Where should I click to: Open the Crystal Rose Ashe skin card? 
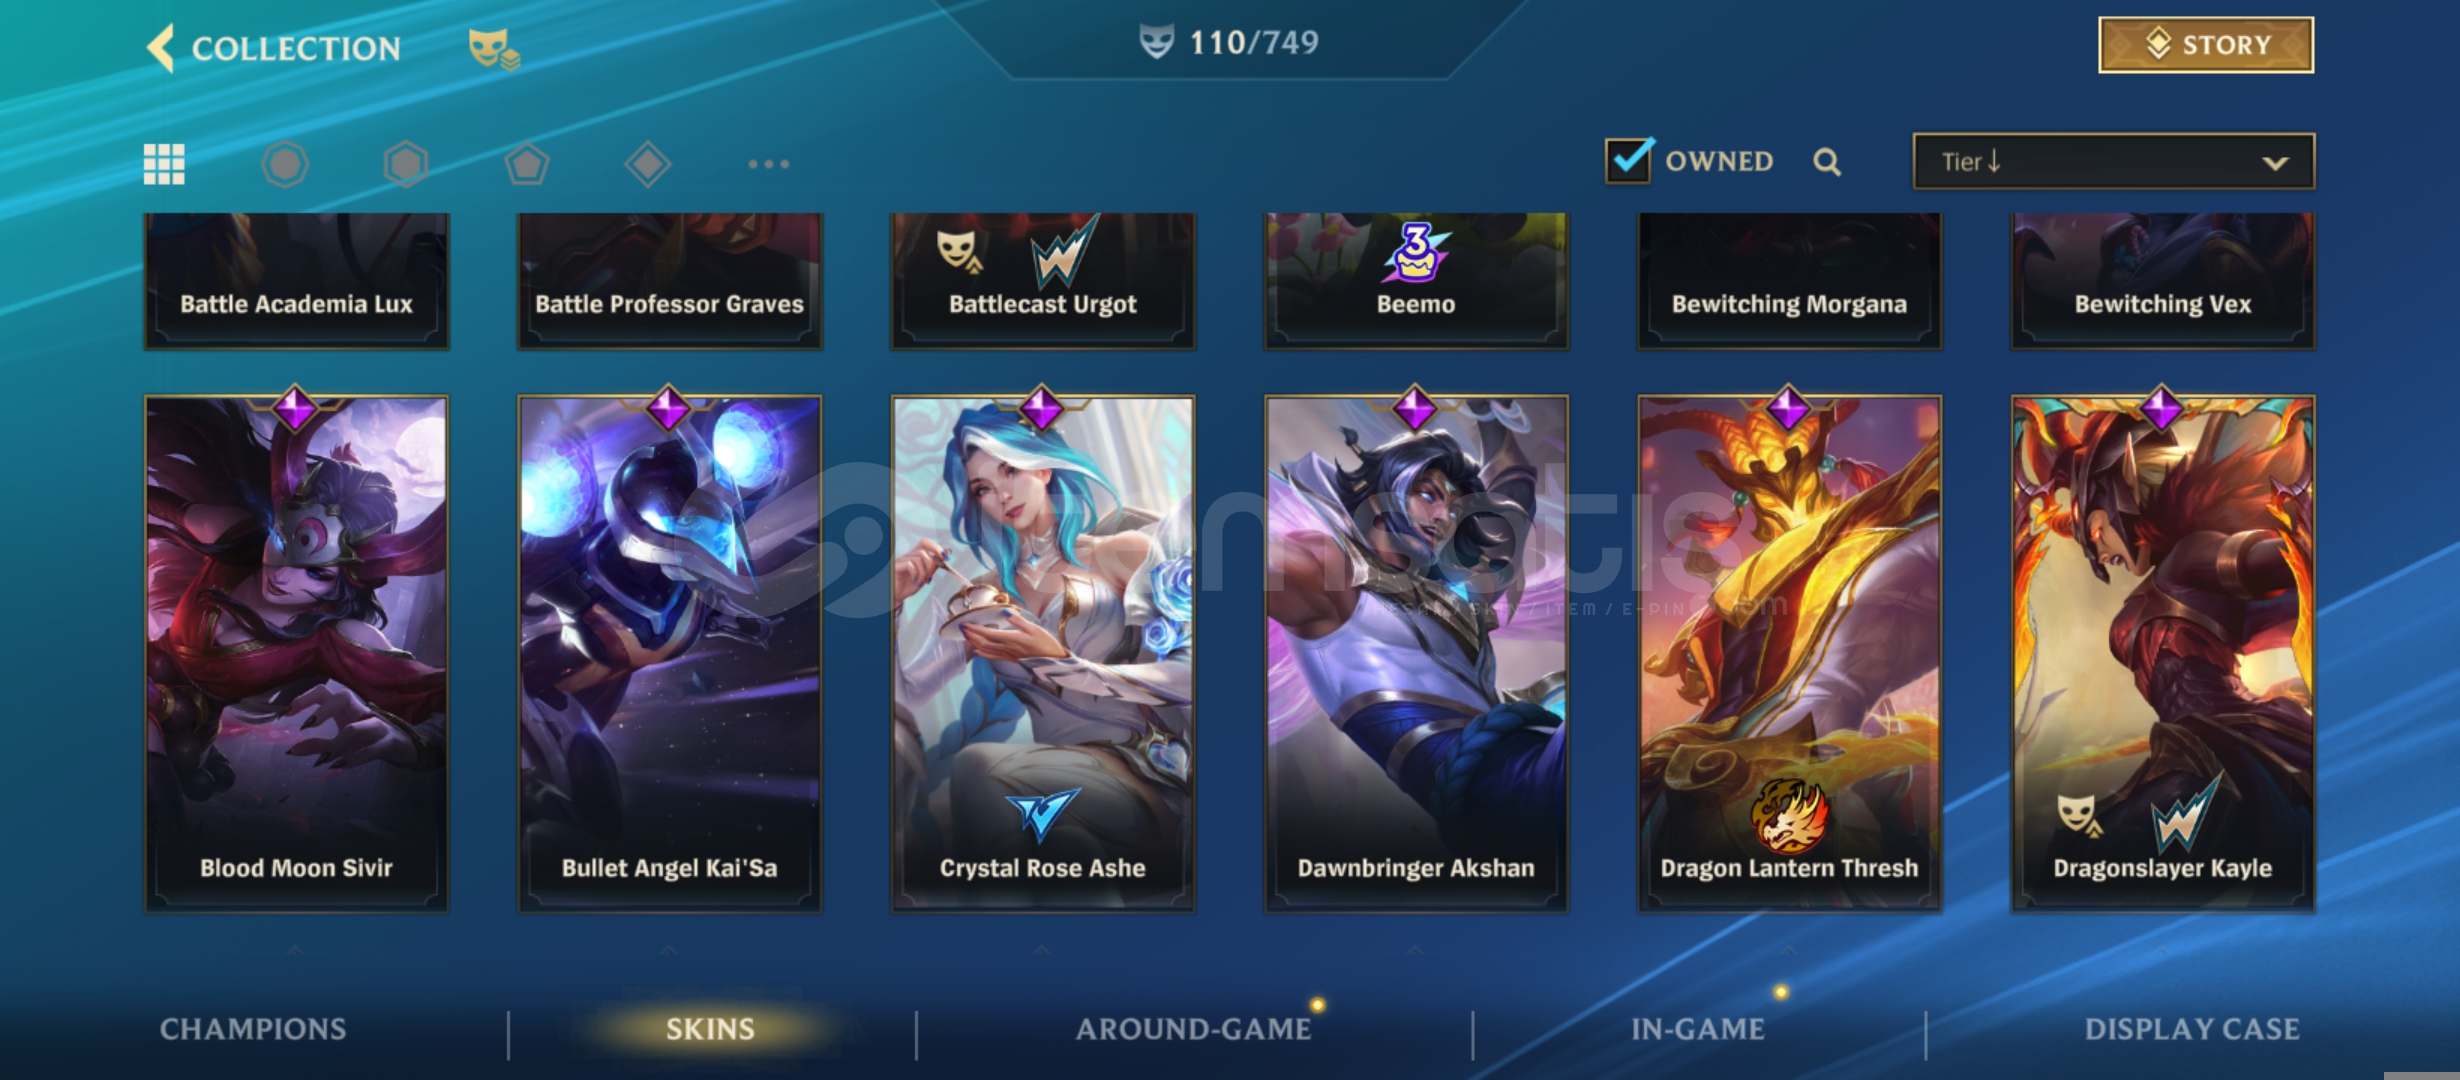(1042, 653)
